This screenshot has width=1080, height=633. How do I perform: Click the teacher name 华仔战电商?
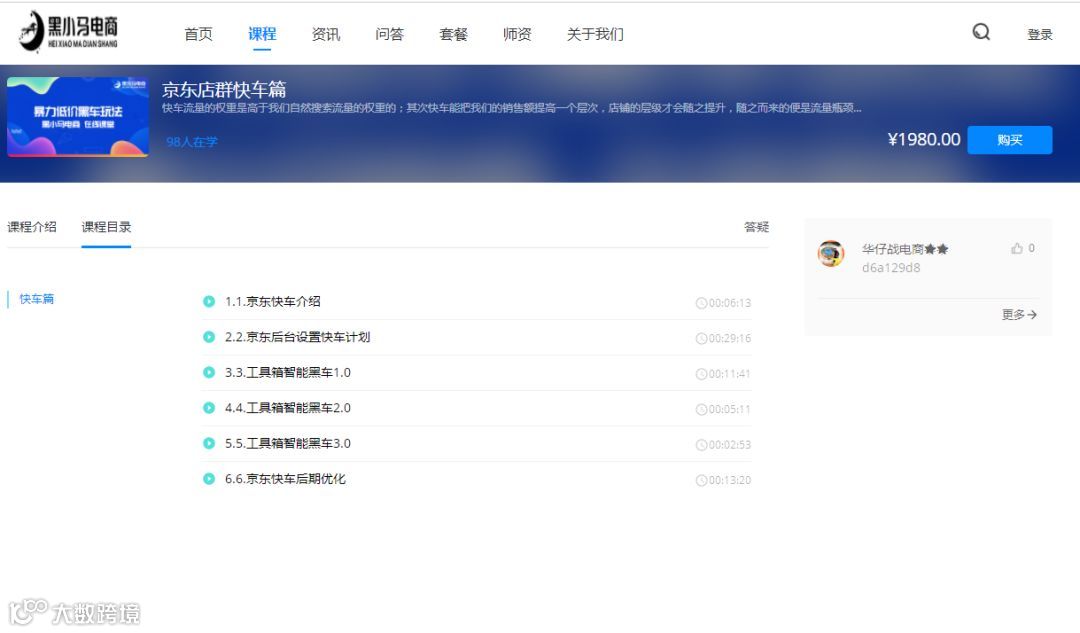point(892,249)
